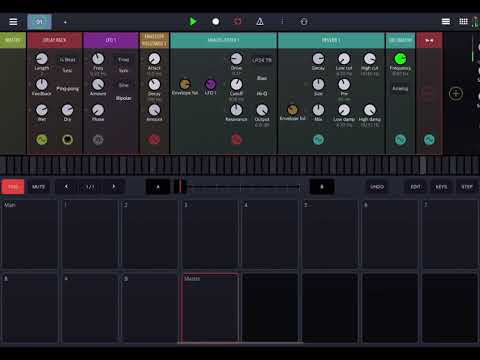Click the Delay module's right ring output icon

coord(67,140)
